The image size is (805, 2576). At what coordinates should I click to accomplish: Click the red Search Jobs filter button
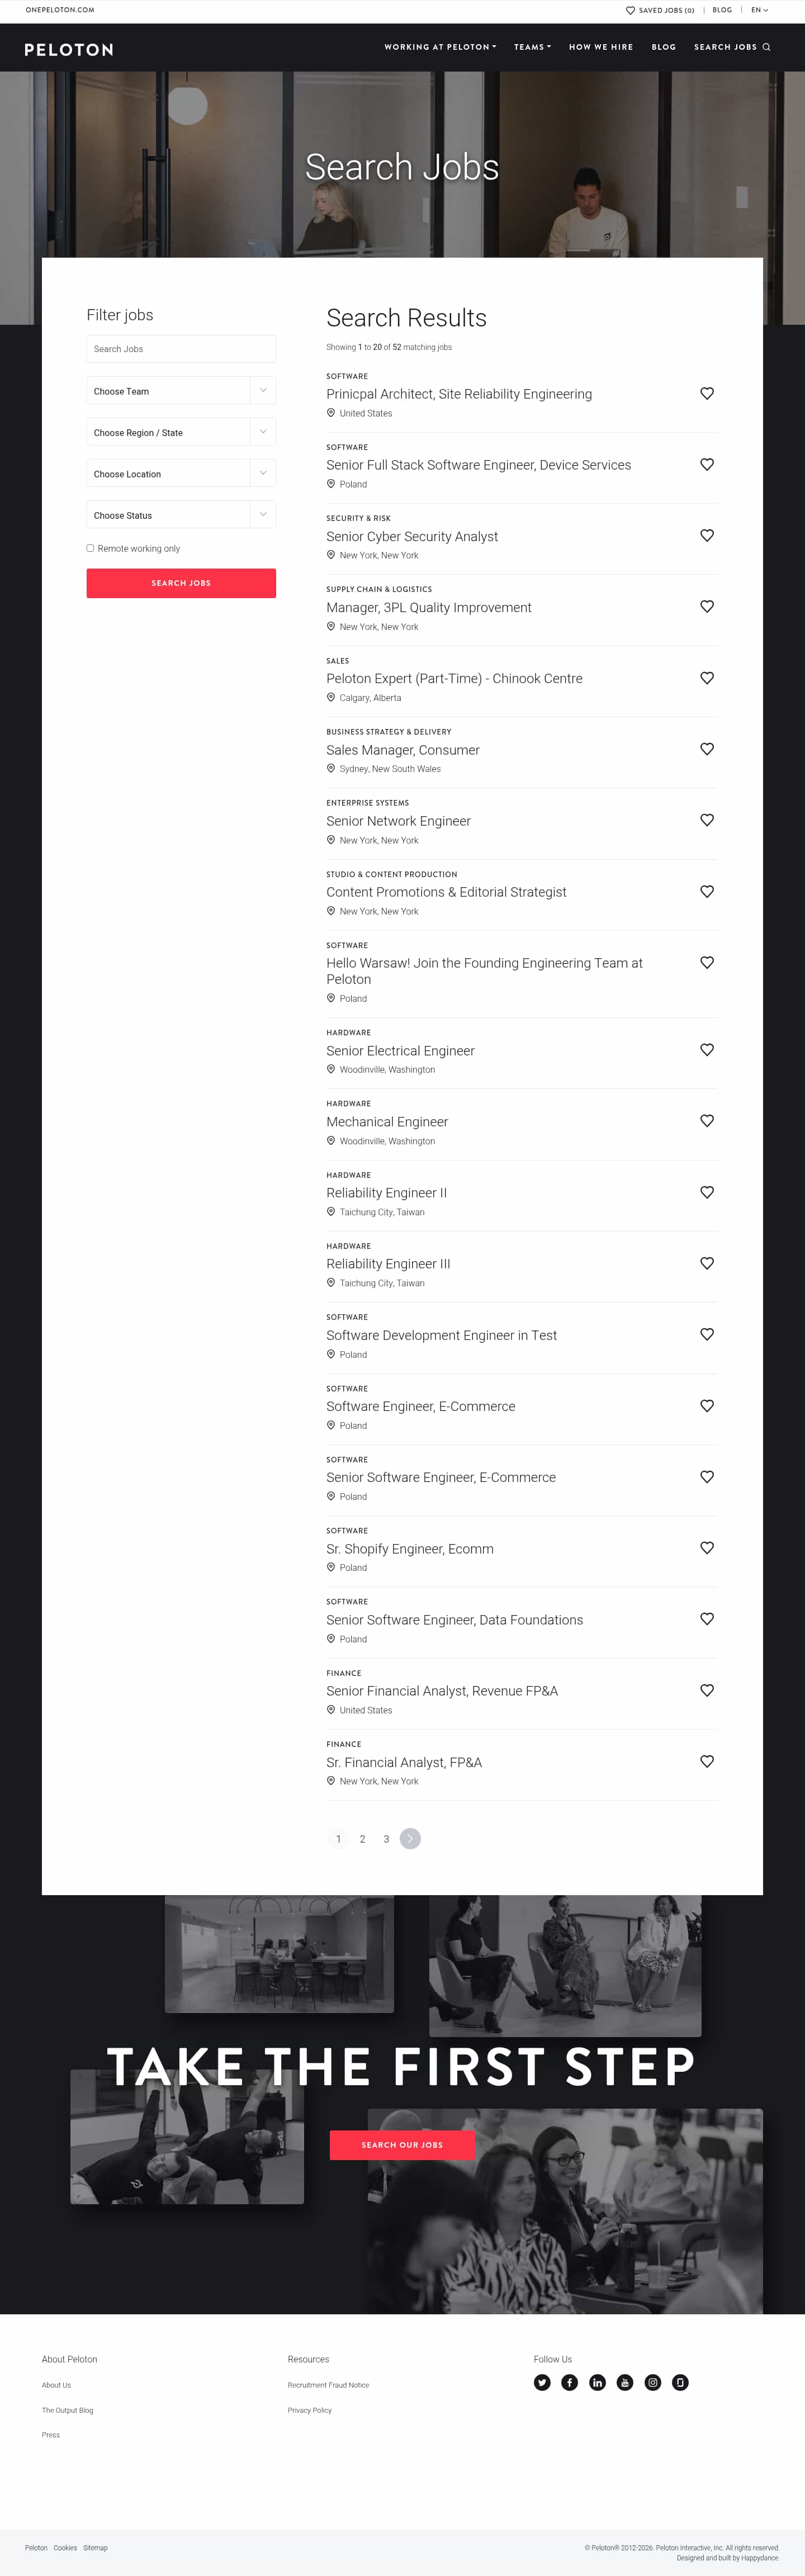[181, 583]
